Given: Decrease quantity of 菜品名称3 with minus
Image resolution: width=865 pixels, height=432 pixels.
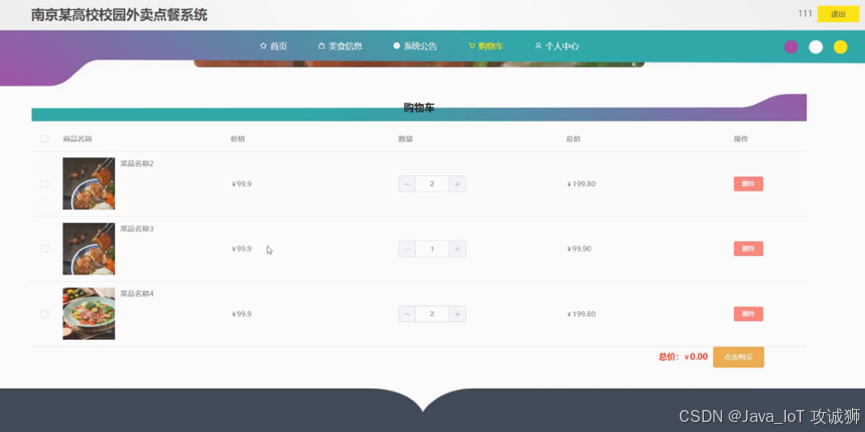Looking at the screenshot, I should pos(407,249).
